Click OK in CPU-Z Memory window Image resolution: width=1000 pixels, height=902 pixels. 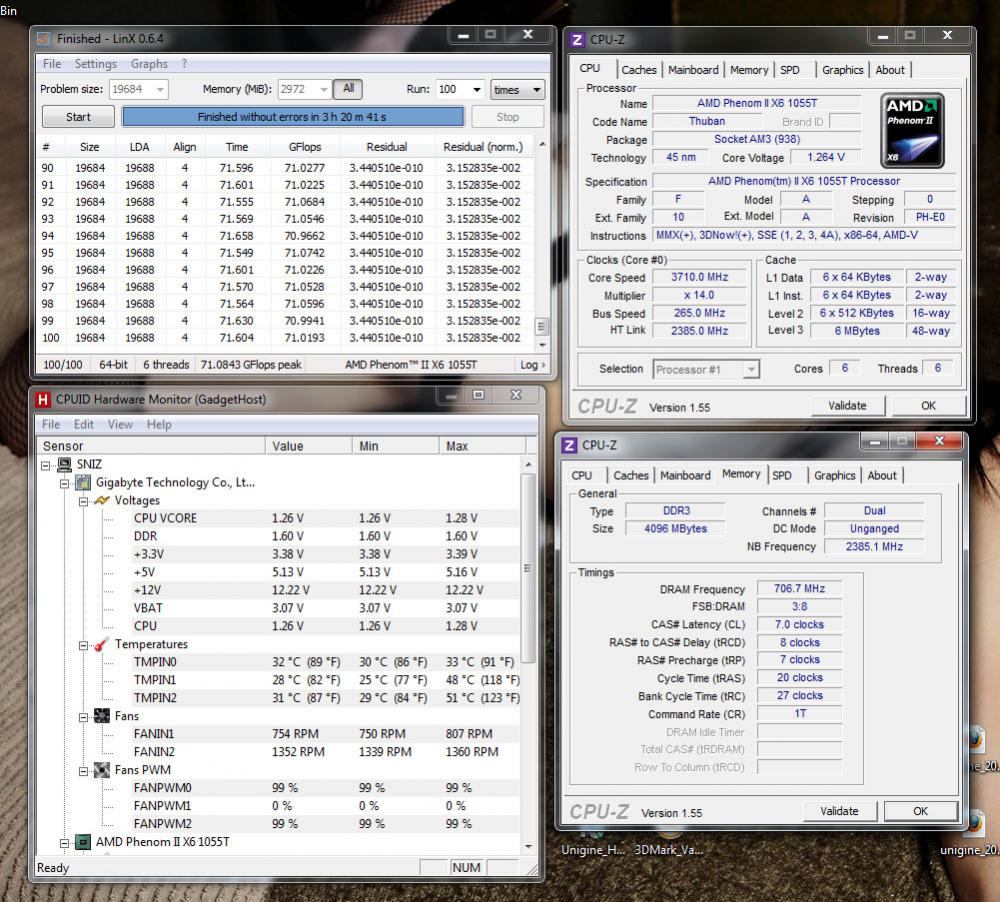tap(920, 811)
